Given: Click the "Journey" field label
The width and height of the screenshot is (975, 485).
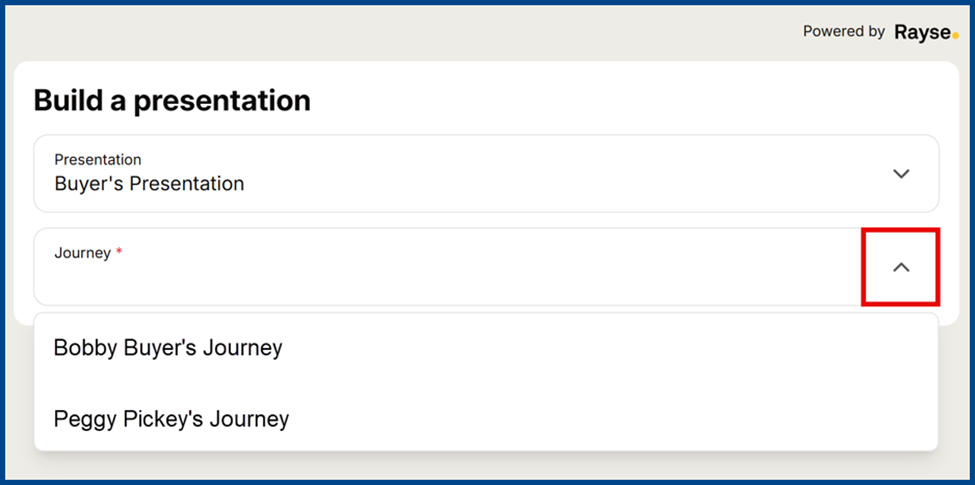Looking at the screenshot, I should point(82,253).
